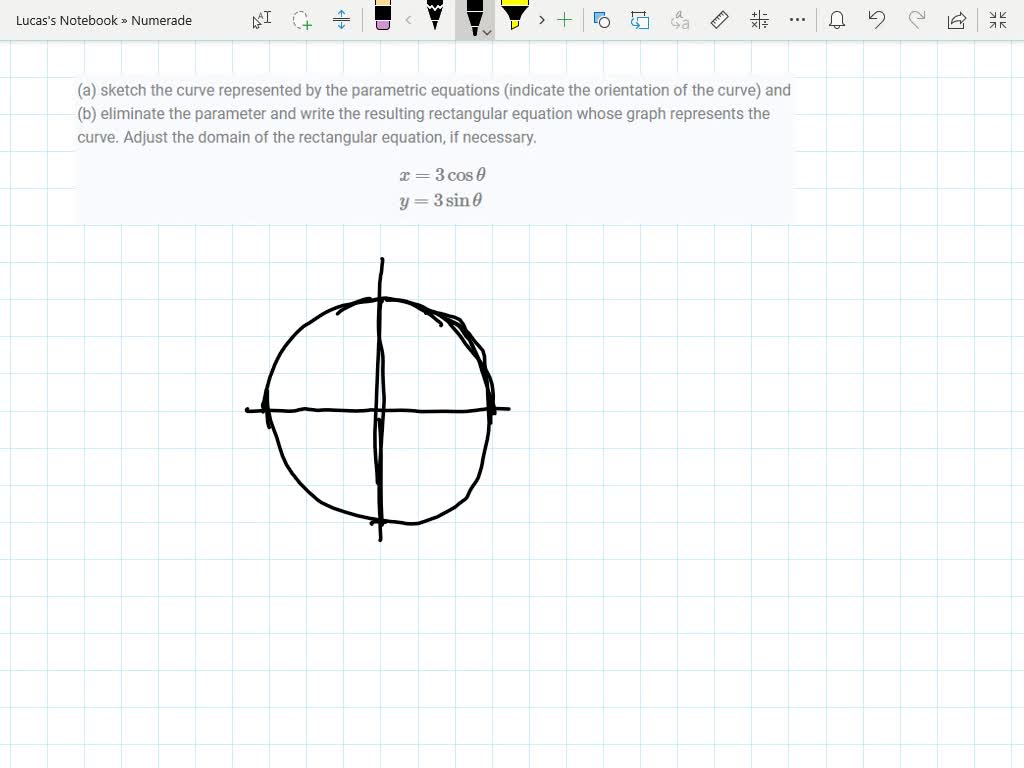This screenshot has height=768, width=1024.
Task: Activate the black Pen tool
Action: [x=475, y=16]
